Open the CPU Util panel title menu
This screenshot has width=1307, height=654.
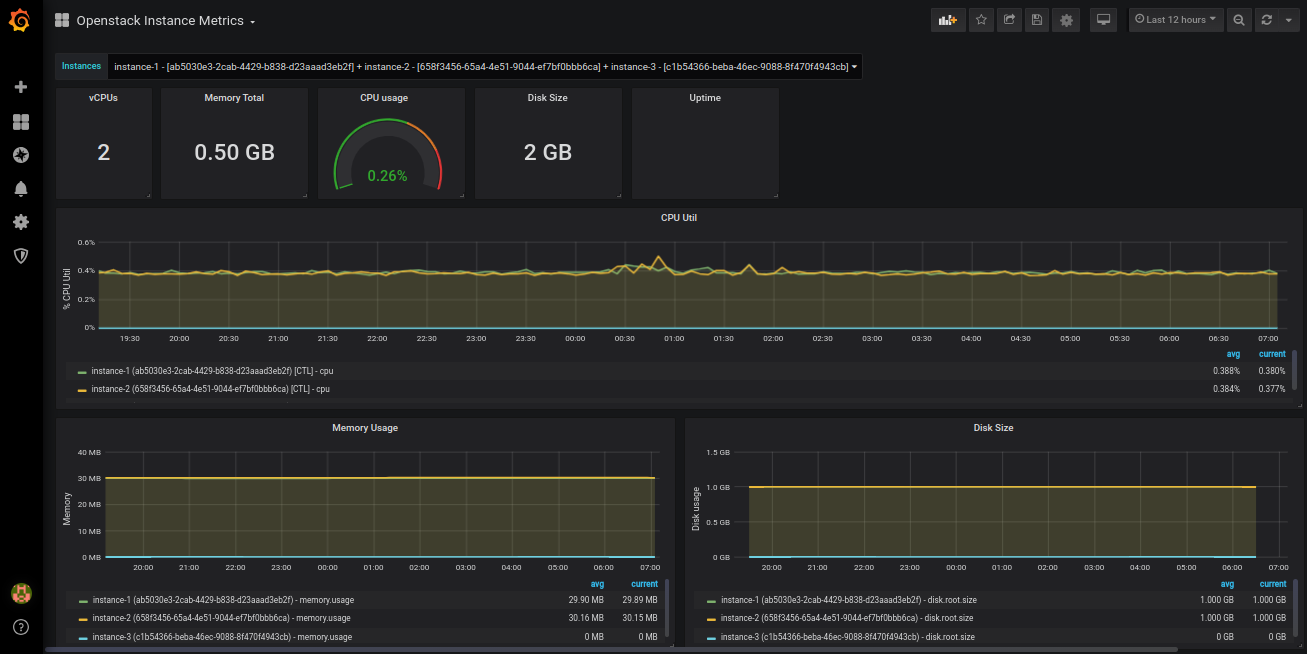678,217
